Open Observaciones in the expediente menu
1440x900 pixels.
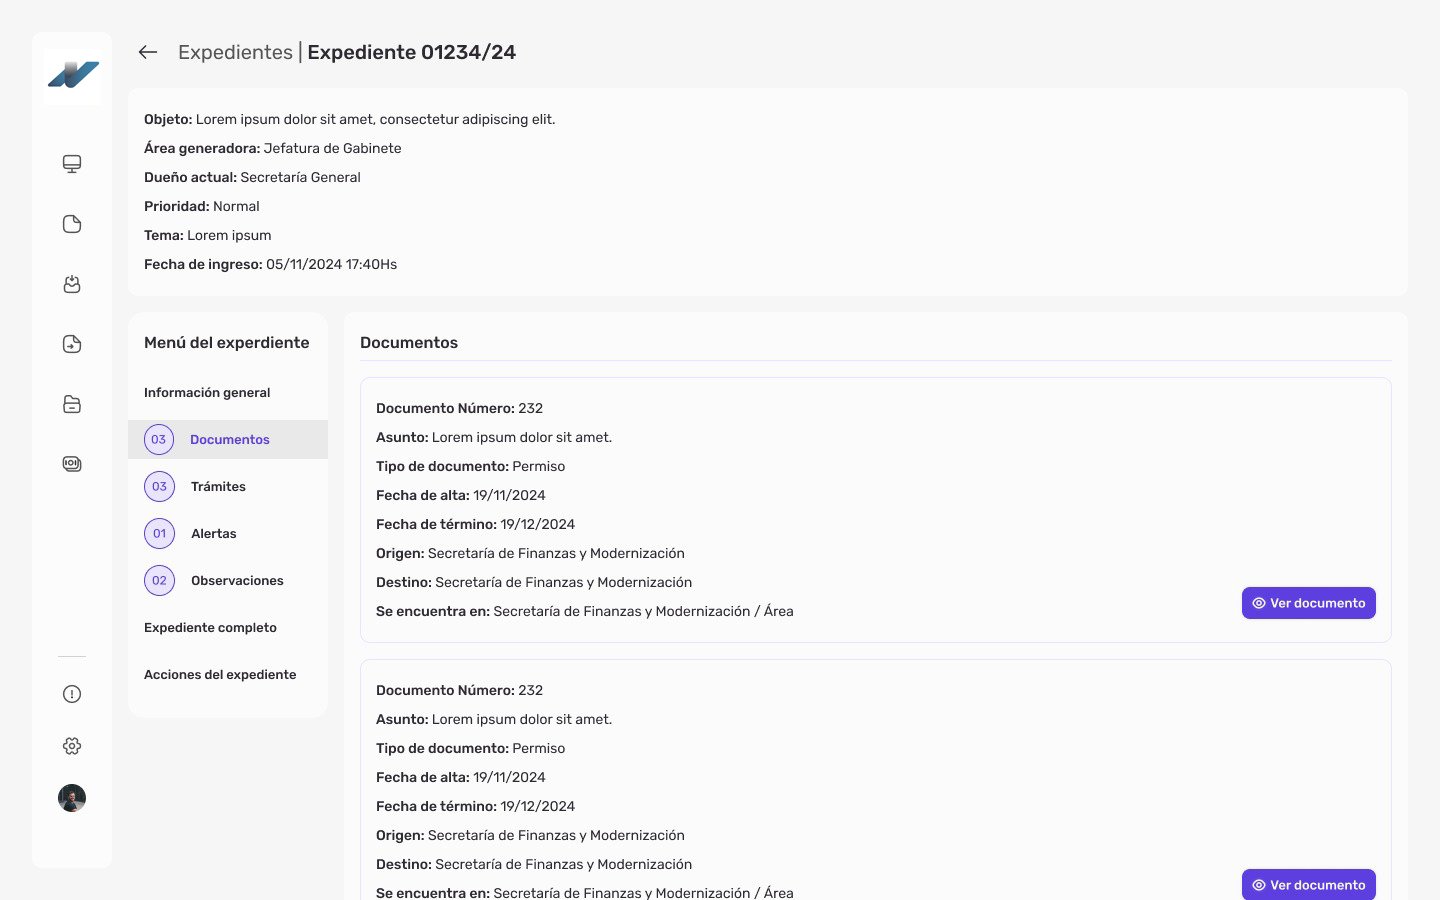click(x=237, y=581)
